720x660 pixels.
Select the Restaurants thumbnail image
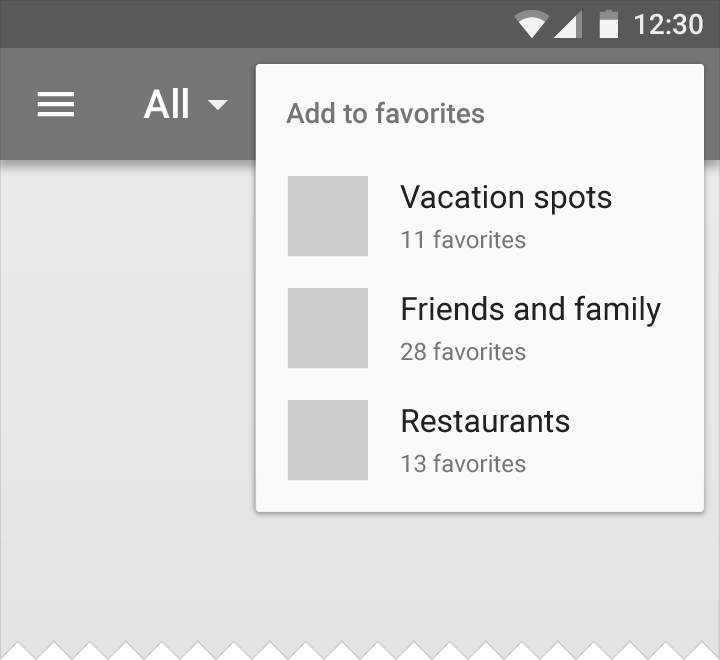click(x=328, y=440)
